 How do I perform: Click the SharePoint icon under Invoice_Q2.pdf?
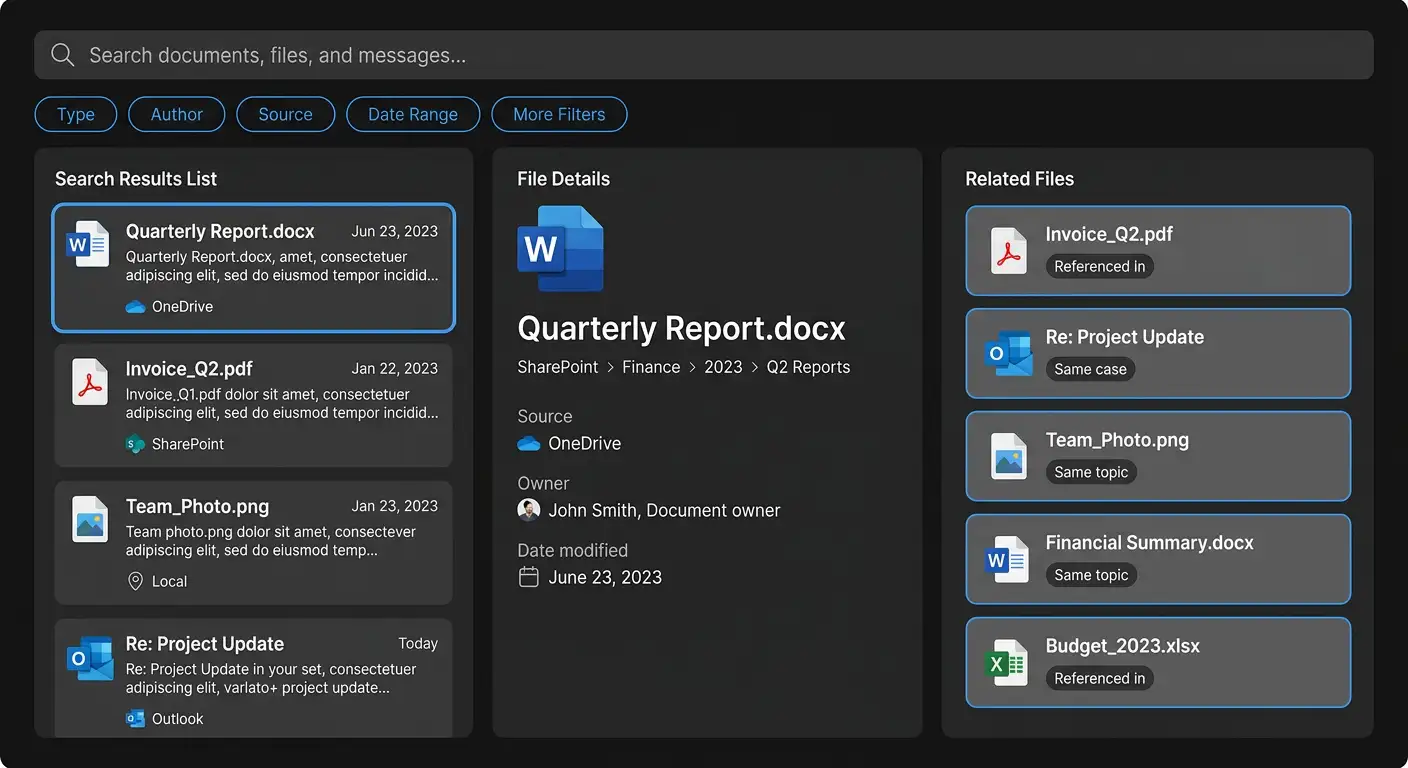coord(135,444)
